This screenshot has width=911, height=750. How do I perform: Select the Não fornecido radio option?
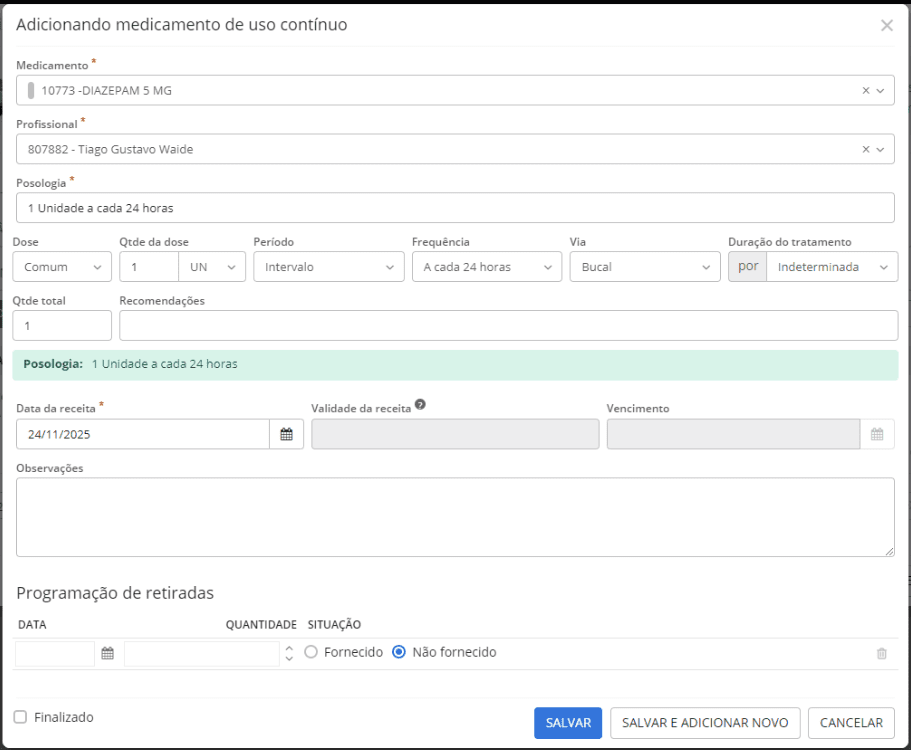(399, 652)
